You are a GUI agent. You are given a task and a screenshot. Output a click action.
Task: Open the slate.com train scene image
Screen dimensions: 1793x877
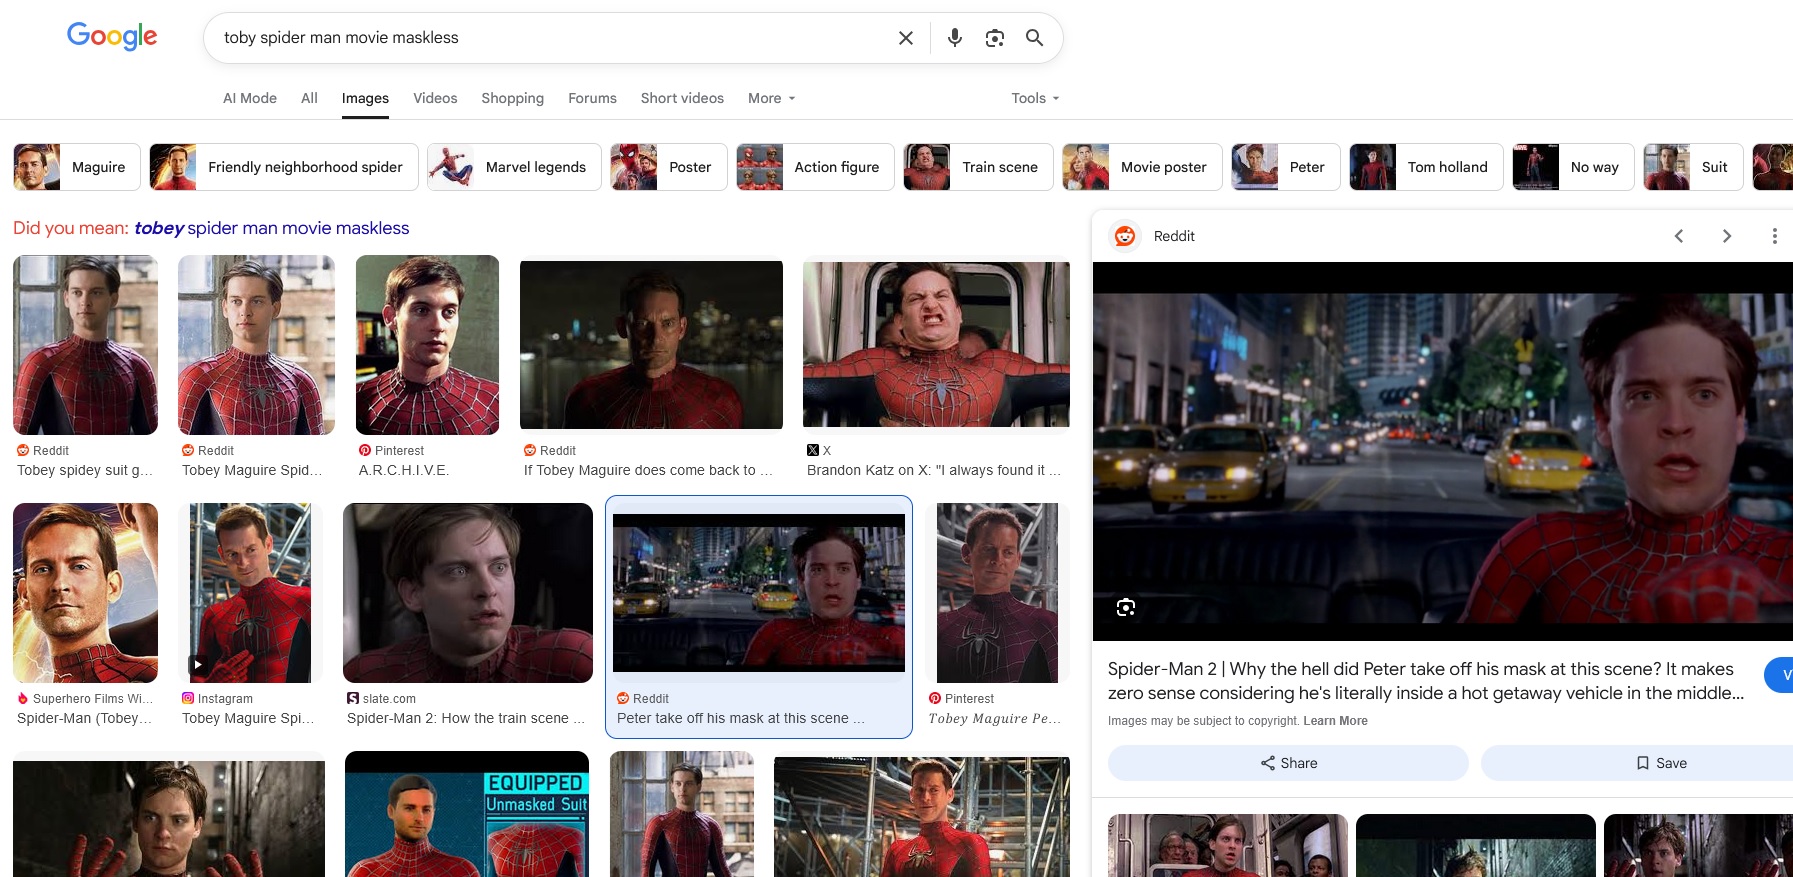tap(468, 593)
